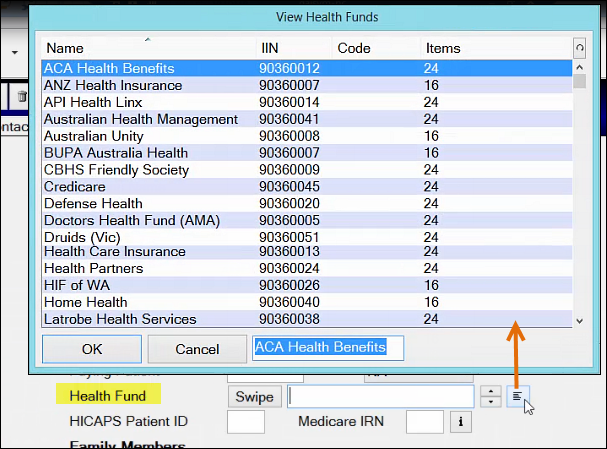Select Australian Health Management row
607x449 pixels.
pos(307,119)
